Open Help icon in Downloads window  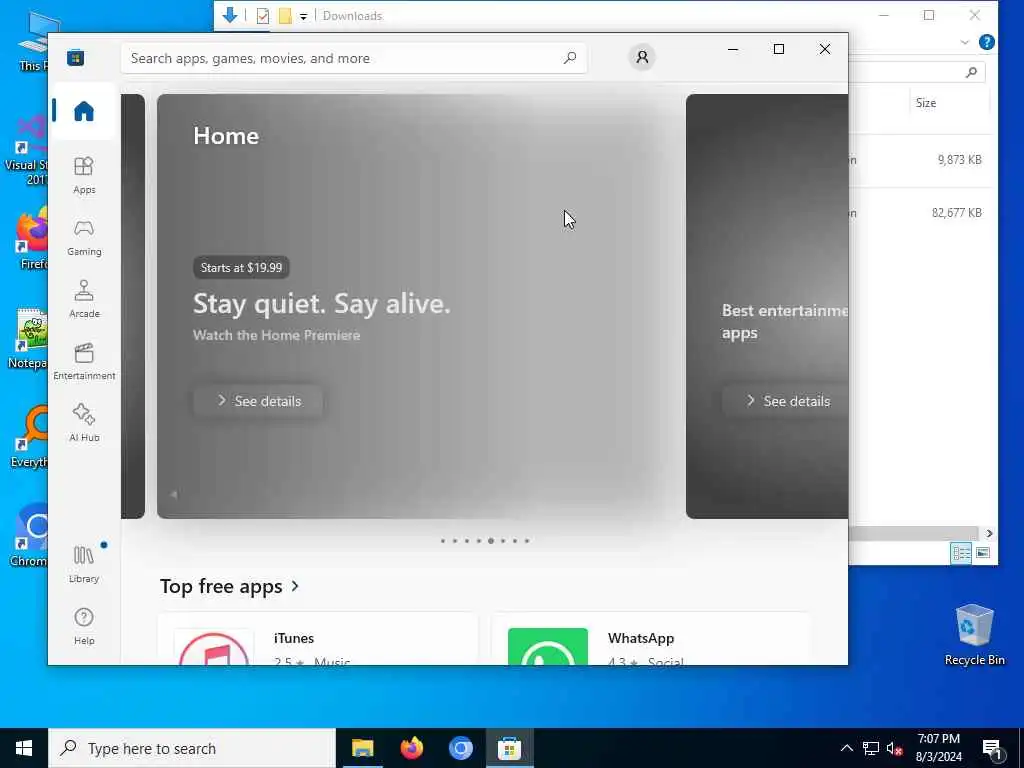click(x=987, y=42)
